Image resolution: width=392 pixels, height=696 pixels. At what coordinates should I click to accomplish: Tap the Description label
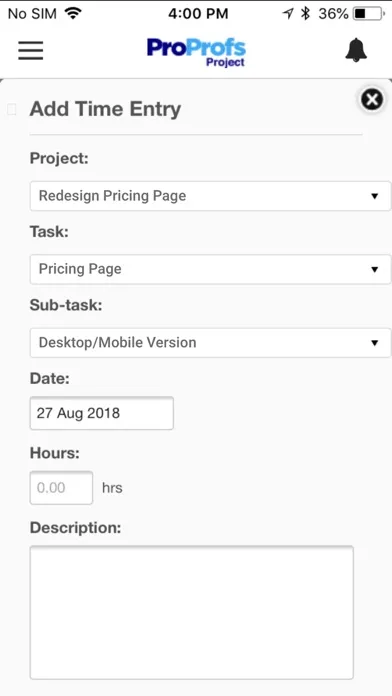(x=75, y=528)
